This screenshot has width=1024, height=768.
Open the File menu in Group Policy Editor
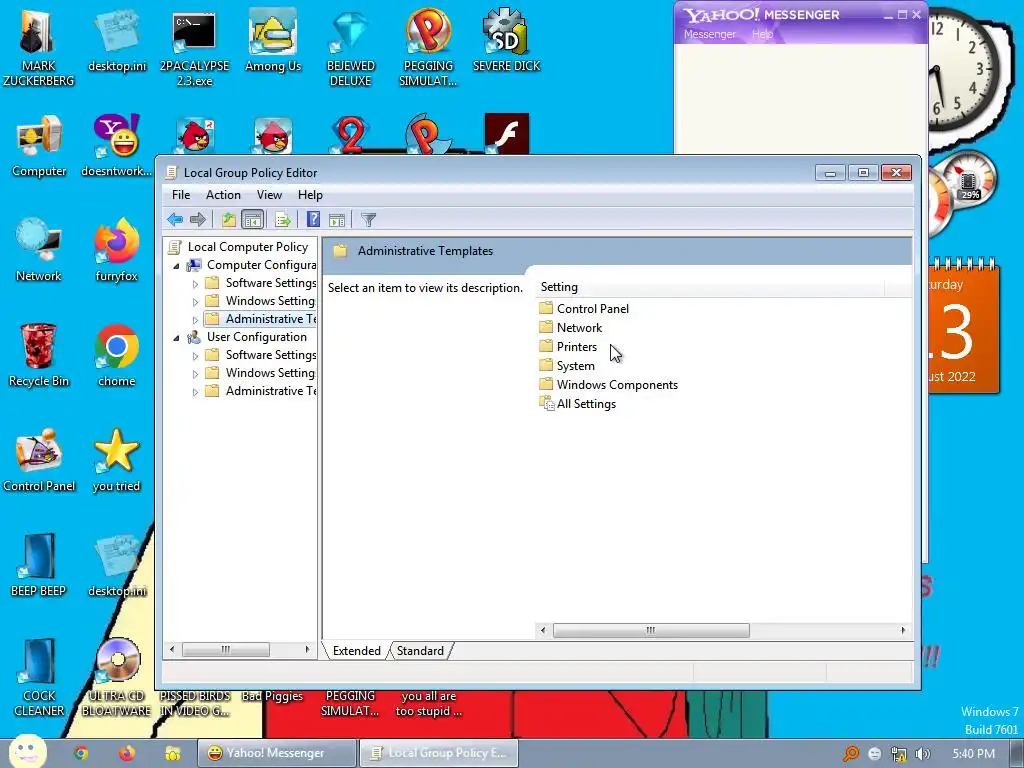pos(181,195)
